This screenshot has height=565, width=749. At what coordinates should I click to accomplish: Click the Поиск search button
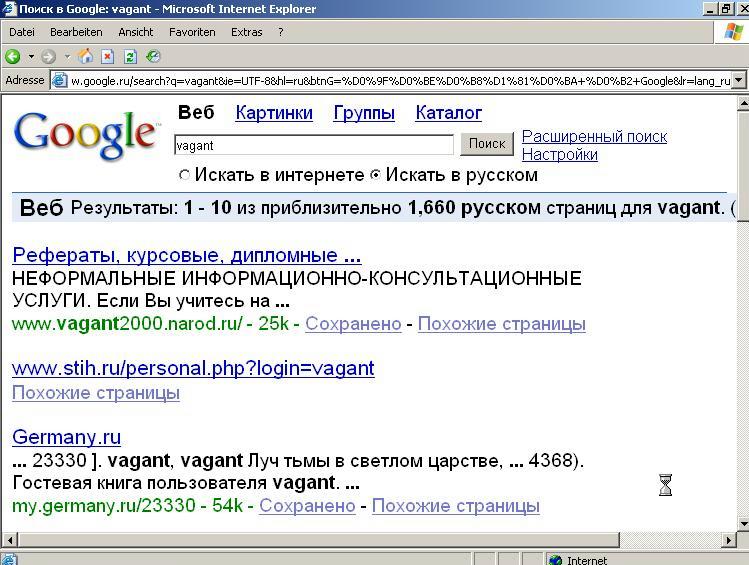click(487, 144)
